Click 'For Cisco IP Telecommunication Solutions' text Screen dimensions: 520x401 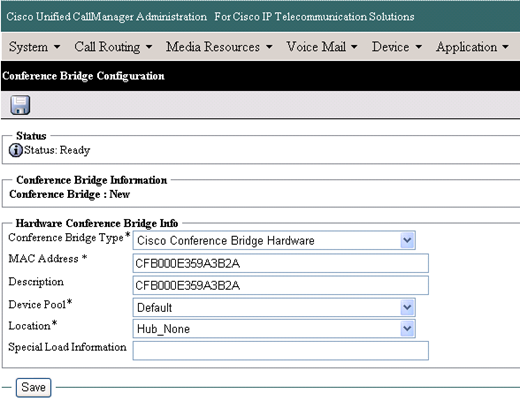314,16
